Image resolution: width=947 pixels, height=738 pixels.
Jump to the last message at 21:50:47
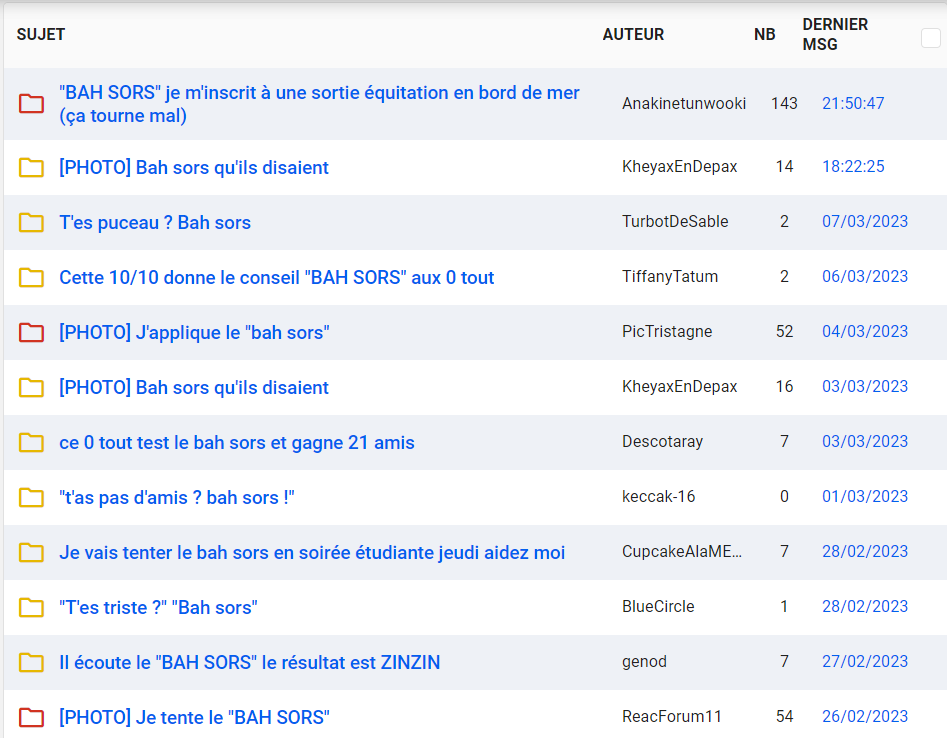pos(853,103)
